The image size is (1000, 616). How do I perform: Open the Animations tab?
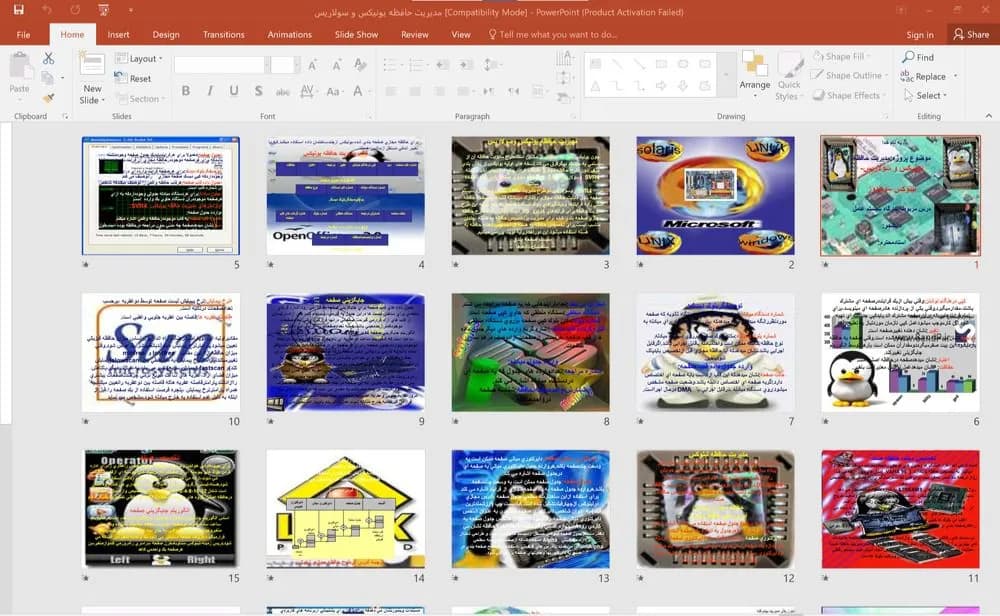click(290, 34)
